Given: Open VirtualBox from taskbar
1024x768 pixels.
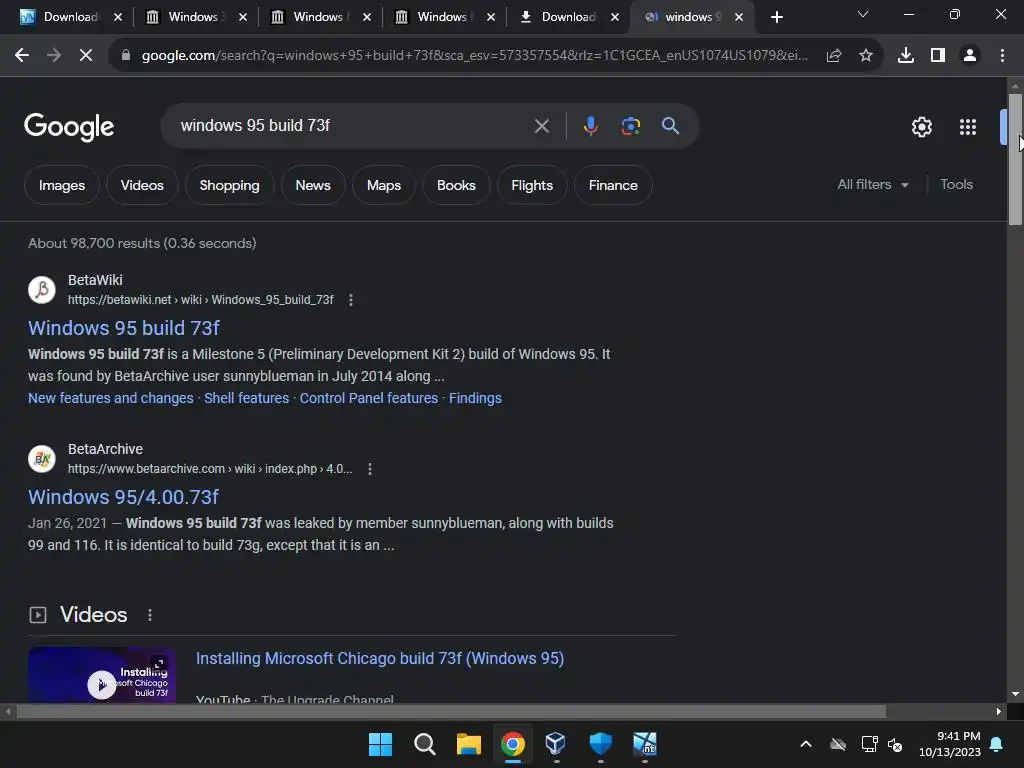Looking at the screenshot, I should click(556, 744).
